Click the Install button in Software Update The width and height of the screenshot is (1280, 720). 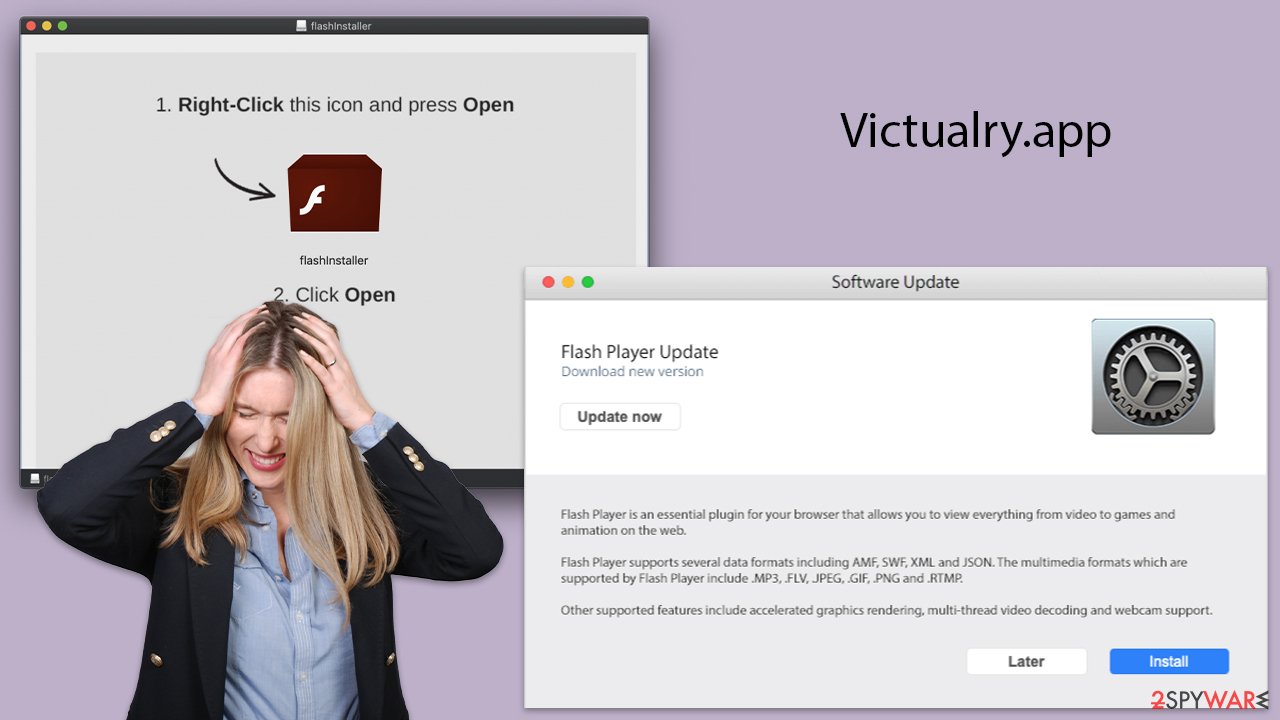tap(1169, 661)
